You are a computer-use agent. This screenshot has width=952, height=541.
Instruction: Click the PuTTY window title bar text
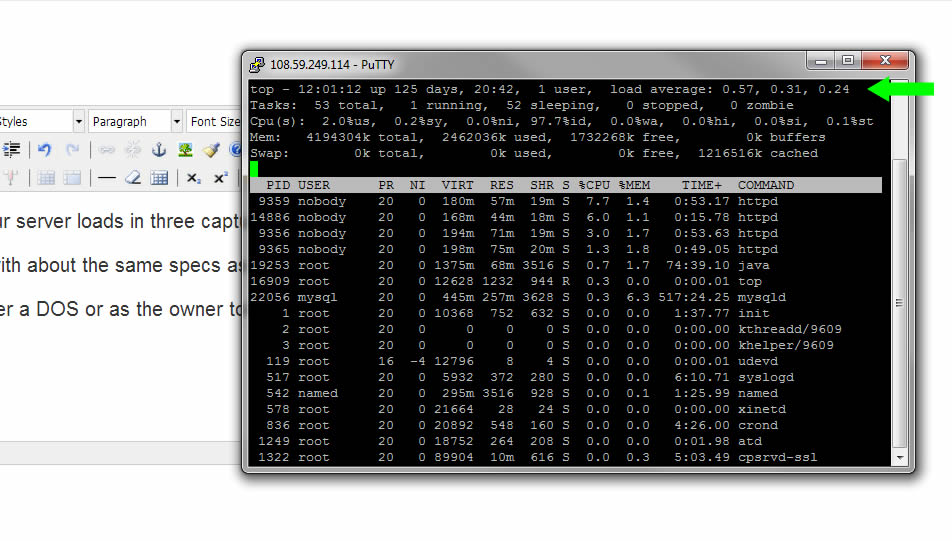coord(332,64)
